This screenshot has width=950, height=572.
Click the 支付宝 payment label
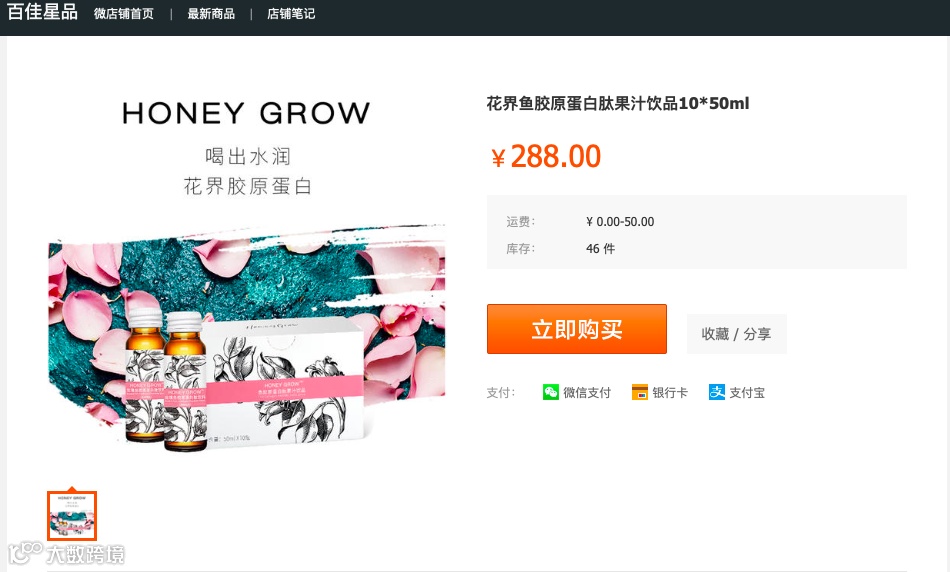[x=747, y=393]
